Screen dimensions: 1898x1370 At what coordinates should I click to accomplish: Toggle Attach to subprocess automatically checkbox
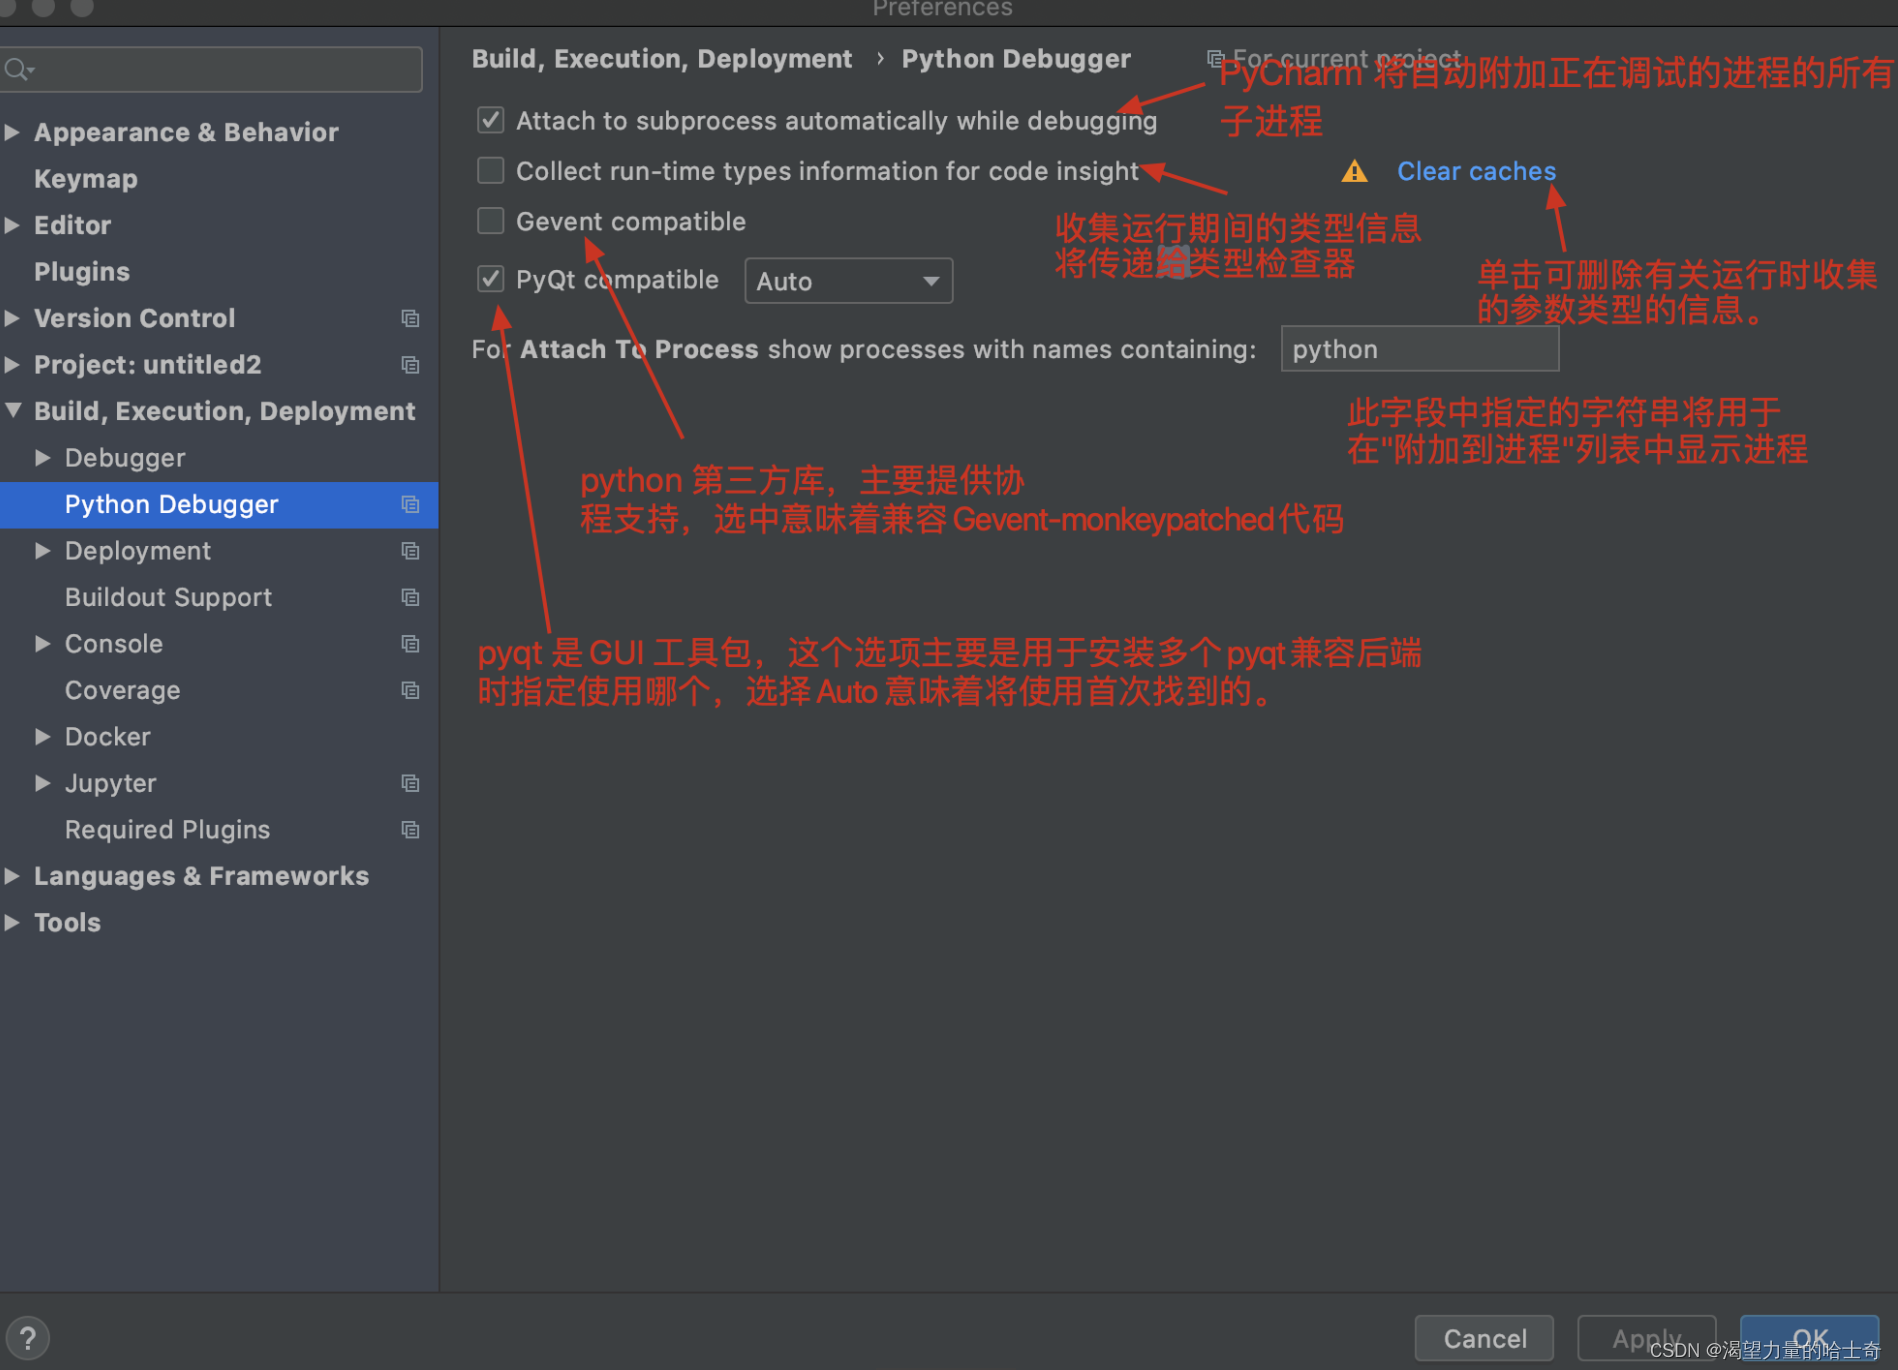coord(490,121)
